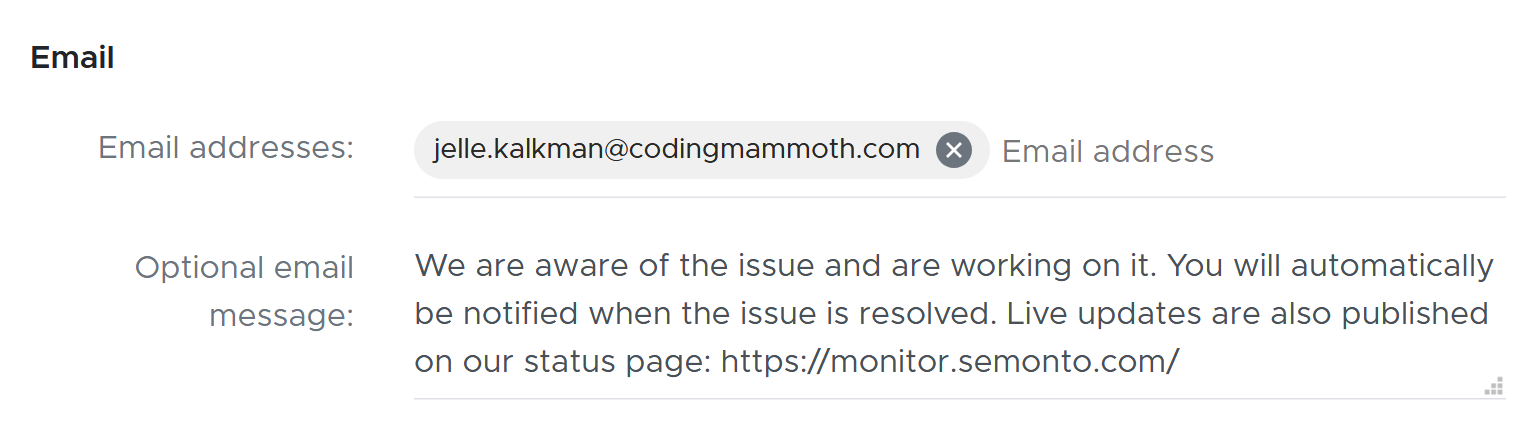Click the bold "Email" section heading
The width and height of the screenshot is (1536, 435).
[72, 58]
